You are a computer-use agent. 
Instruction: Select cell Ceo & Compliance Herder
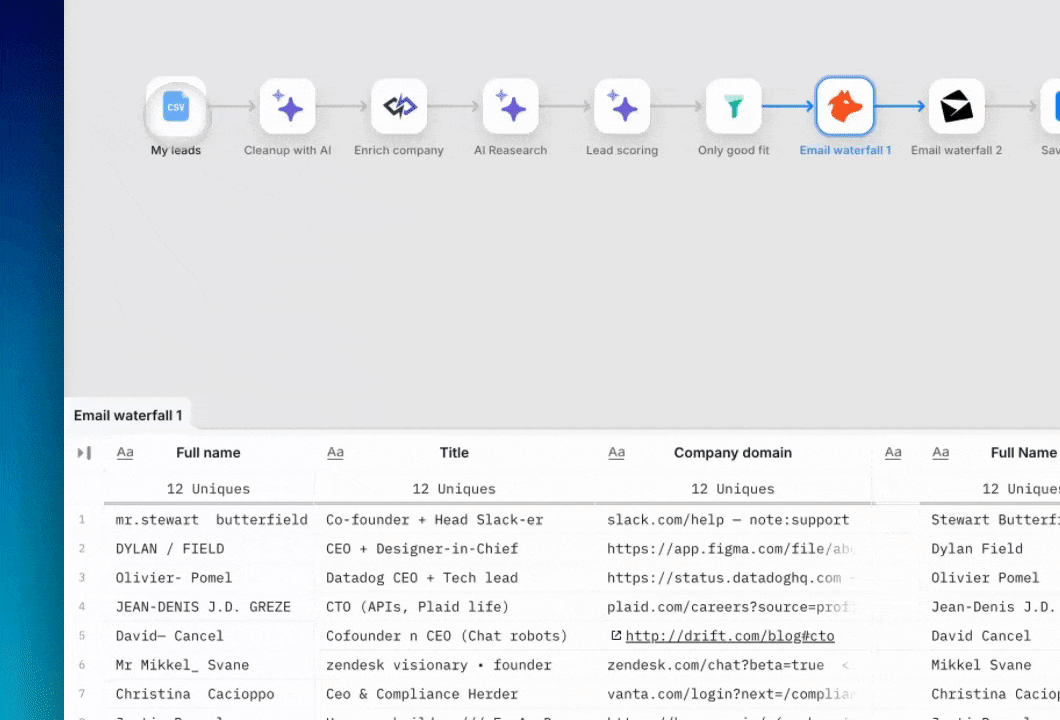[454, 694]
